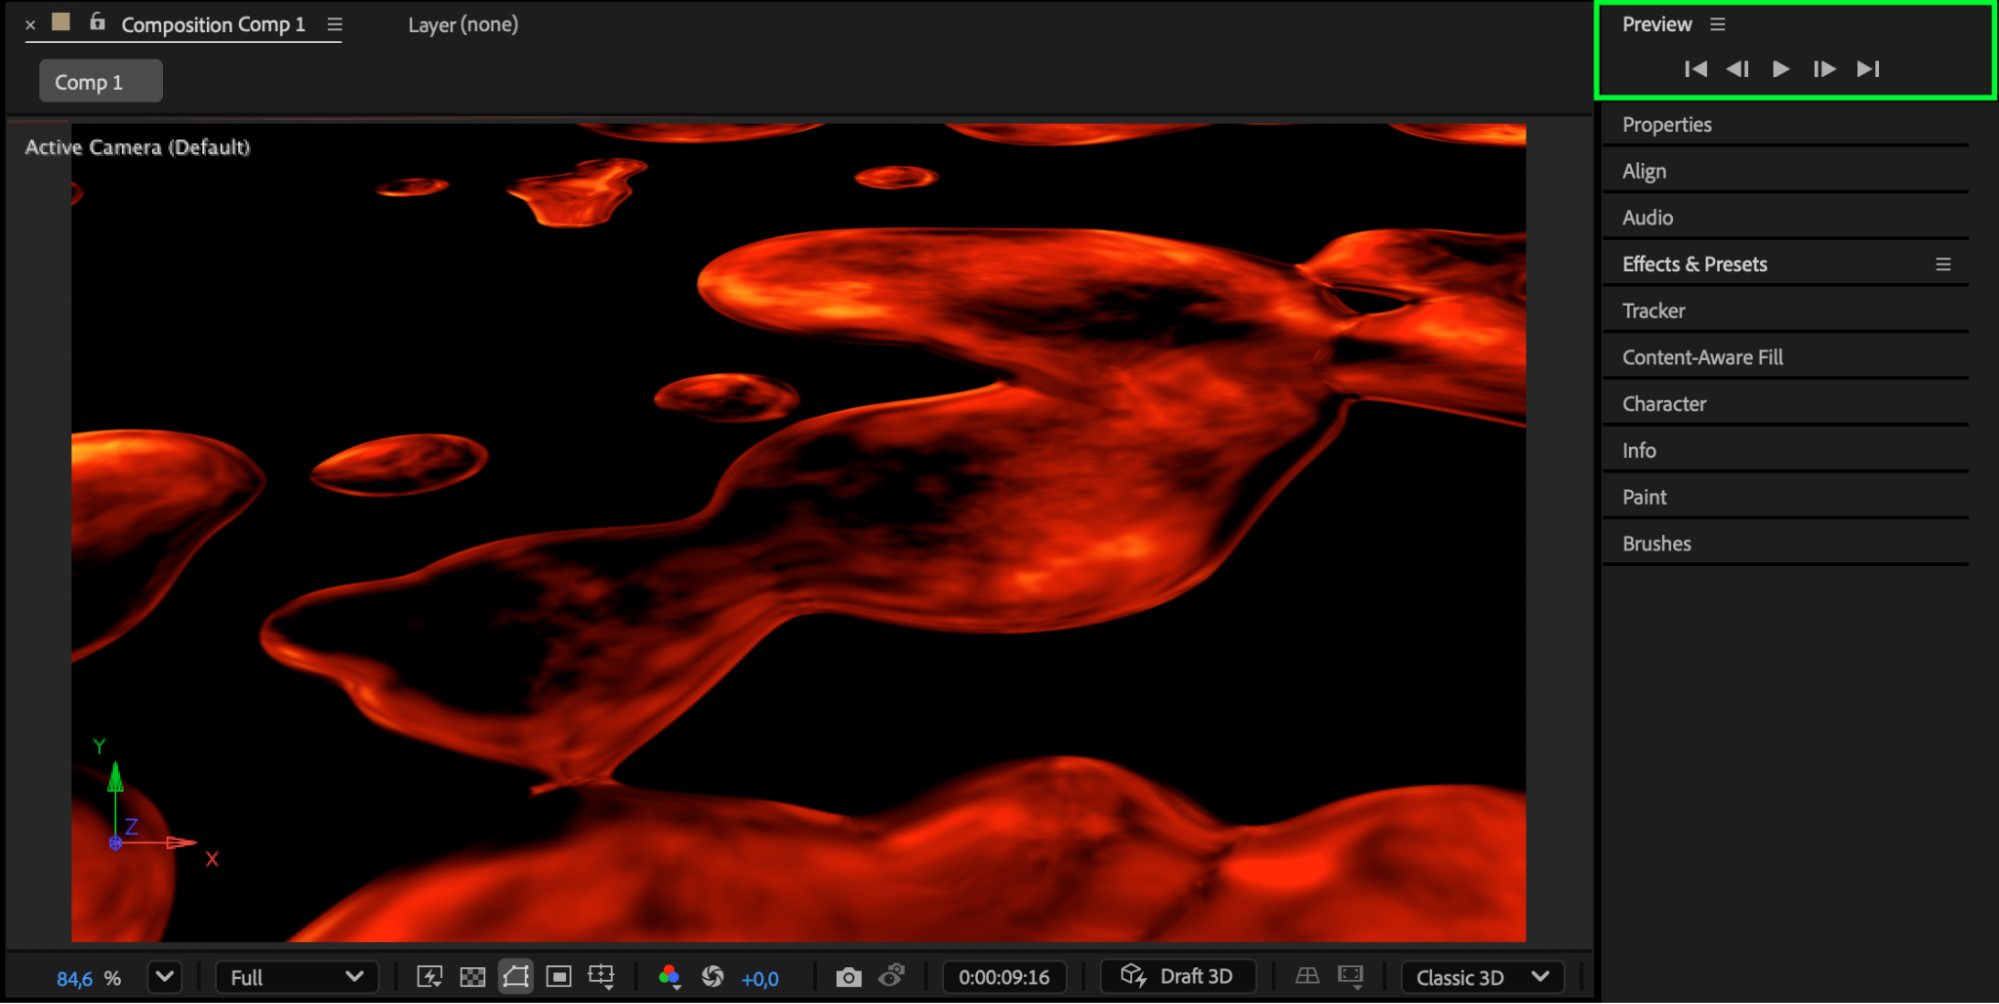Image resolution: width=1999 pixels, height=1004 pixels.
Task: Toggle mask and shape path visibility
Action: pyautogui.click(x=516, y=977)
